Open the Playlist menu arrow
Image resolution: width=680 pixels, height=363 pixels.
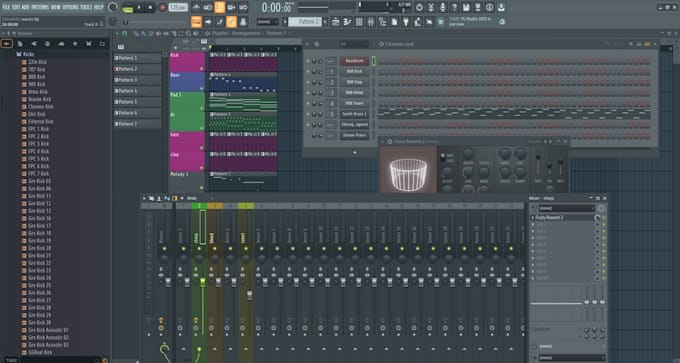point(117,33)
